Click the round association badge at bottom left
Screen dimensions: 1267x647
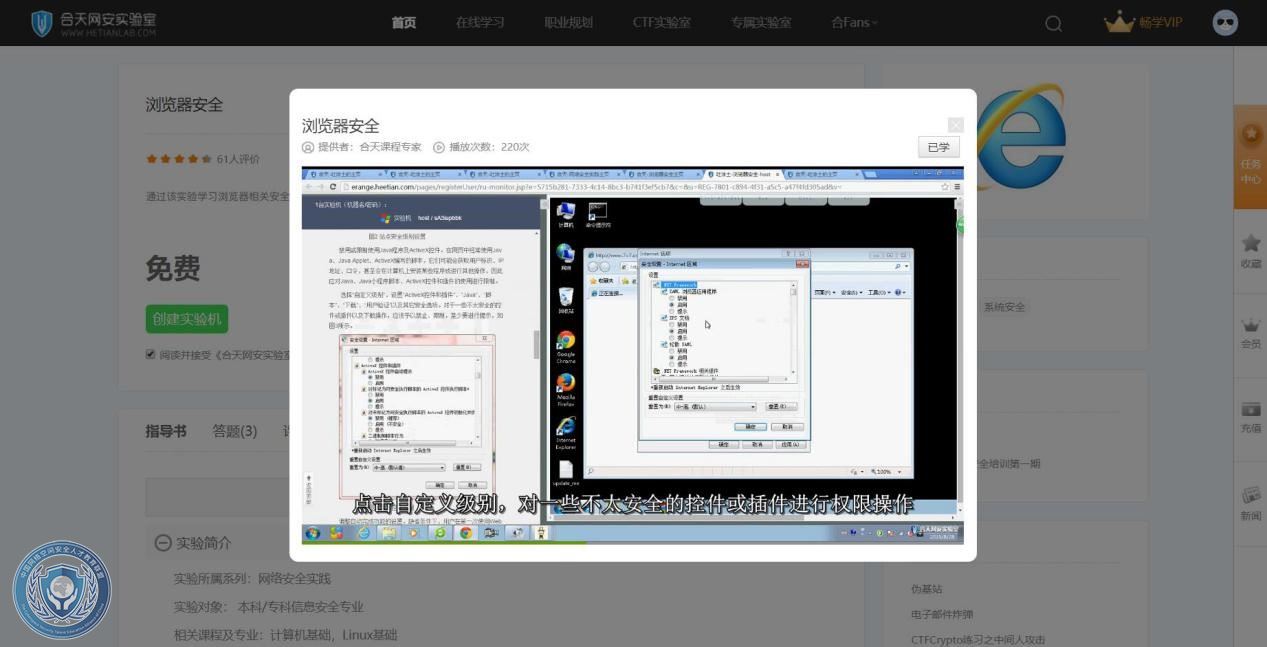[x=62, y=589]
